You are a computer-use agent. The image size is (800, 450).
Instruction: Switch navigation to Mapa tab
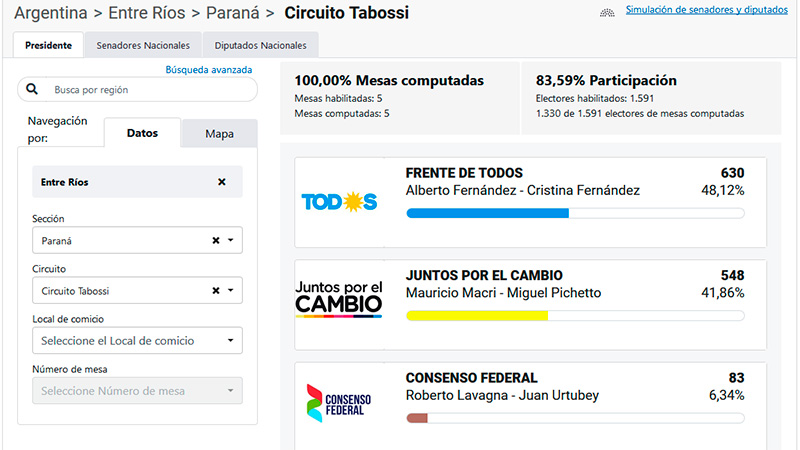[x=219, y=134]
